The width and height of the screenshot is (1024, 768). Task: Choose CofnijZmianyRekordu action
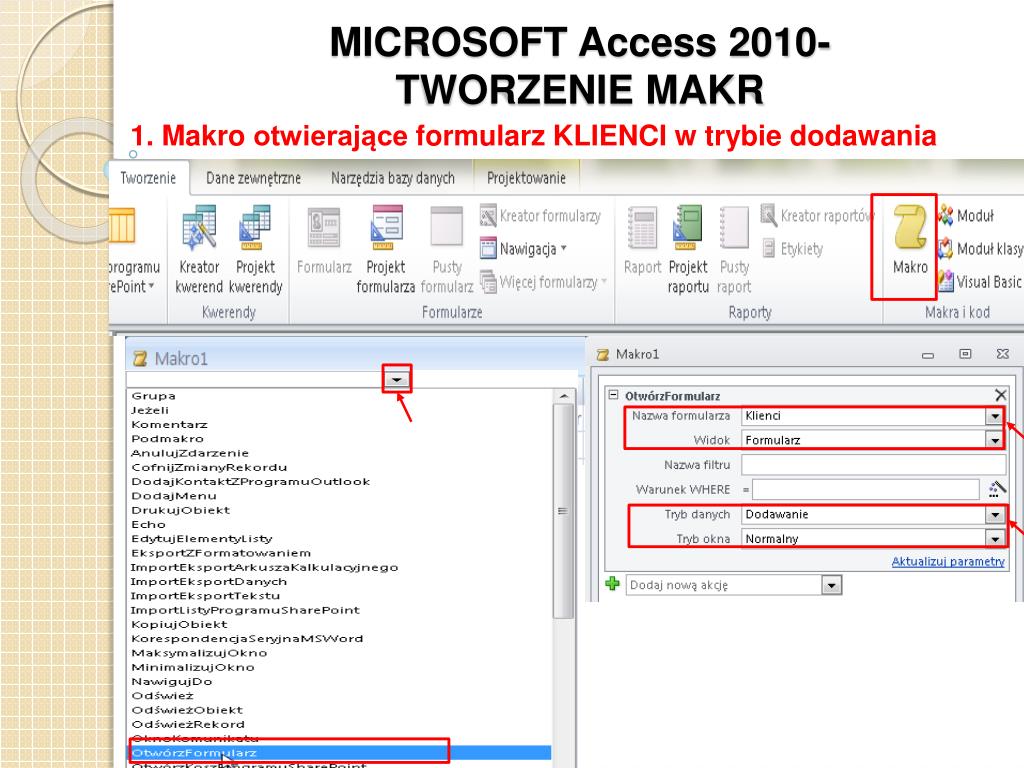pos(209,468)
